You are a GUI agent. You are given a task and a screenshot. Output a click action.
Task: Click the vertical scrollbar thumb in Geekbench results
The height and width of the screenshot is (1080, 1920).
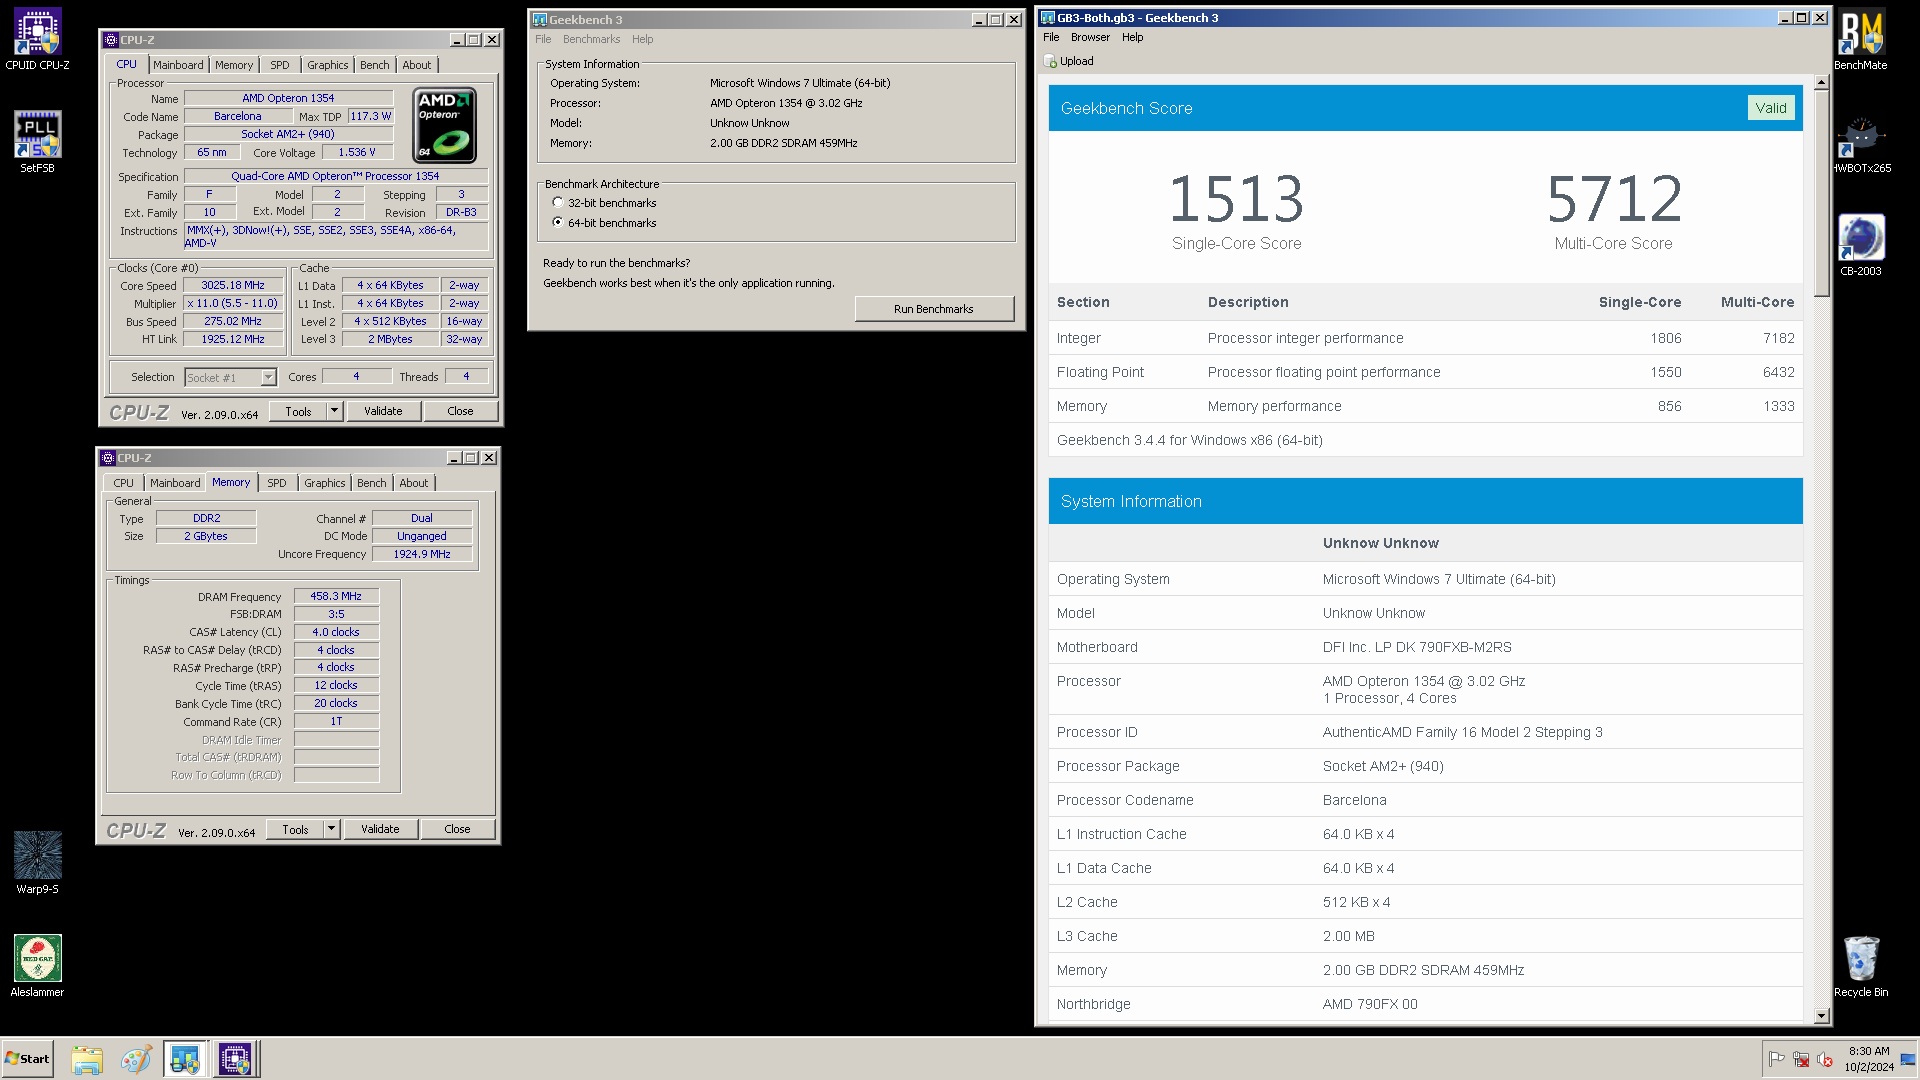pyautogui.click(x=1821, y=193)
